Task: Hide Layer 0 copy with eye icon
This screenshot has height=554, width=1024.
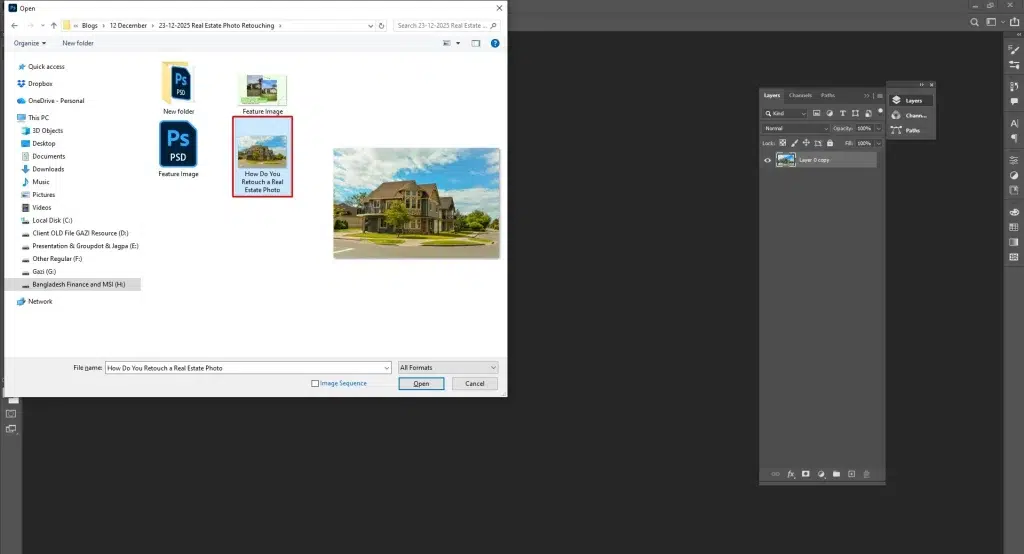Action: (x=767, y=160)
